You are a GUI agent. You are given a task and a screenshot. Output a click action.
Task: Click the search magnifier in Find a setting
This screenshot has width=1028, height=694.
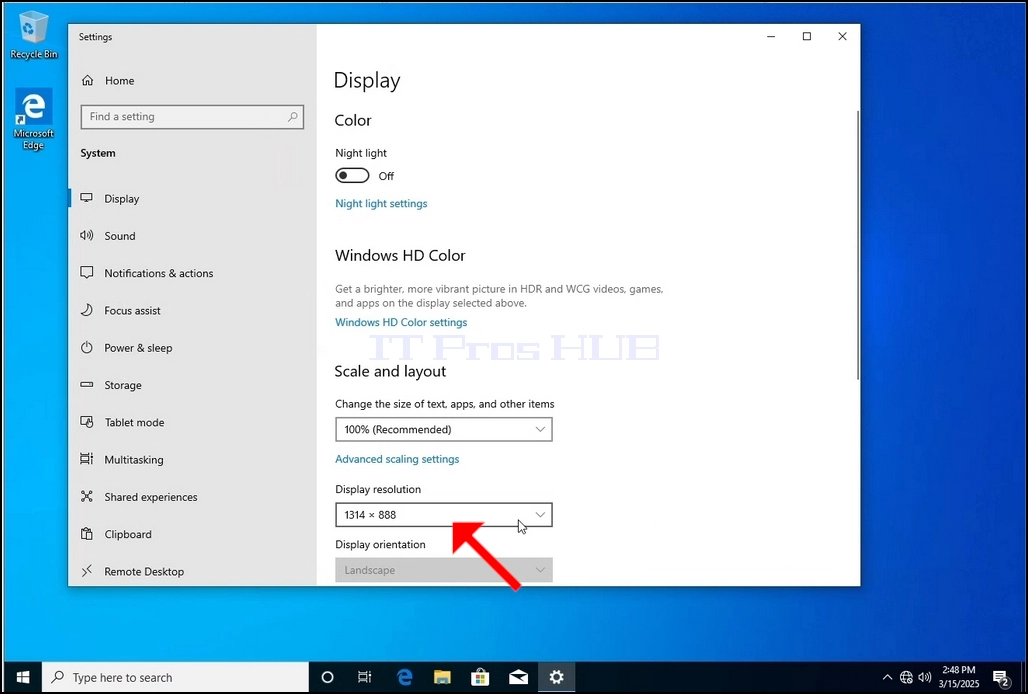click(292, 117)
